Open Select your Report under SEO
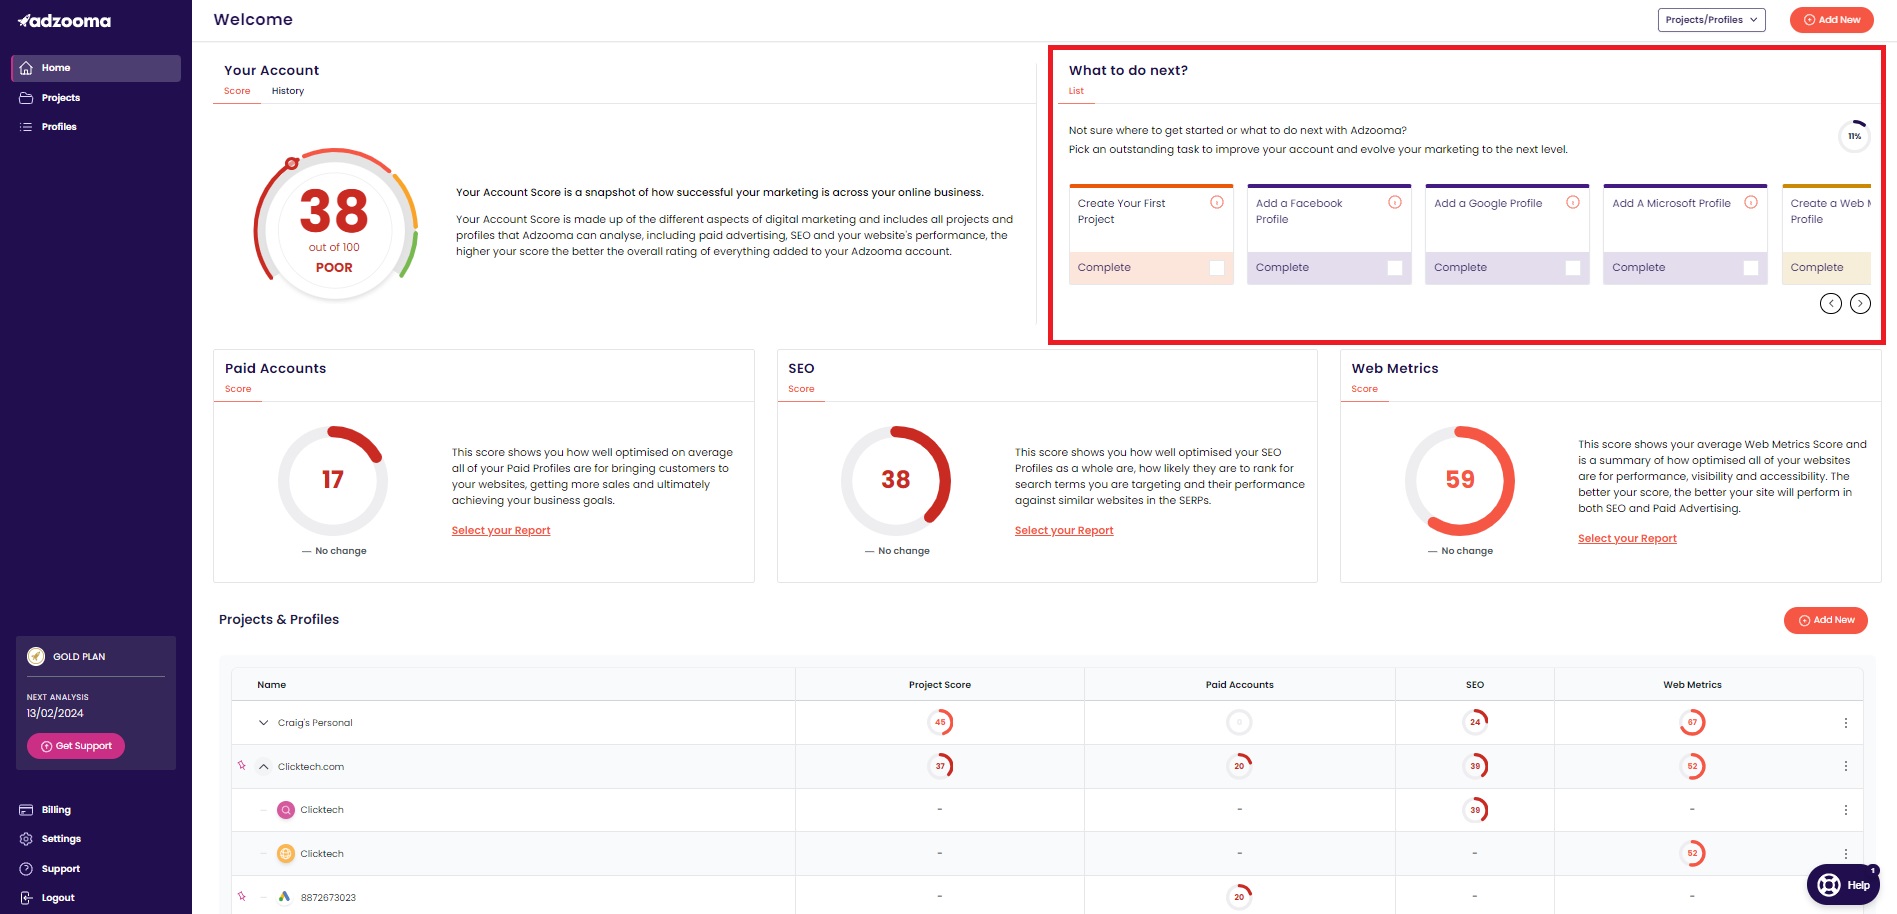Image resolution: width=1897 pixels, height=914 pixels. (1064, 531)
